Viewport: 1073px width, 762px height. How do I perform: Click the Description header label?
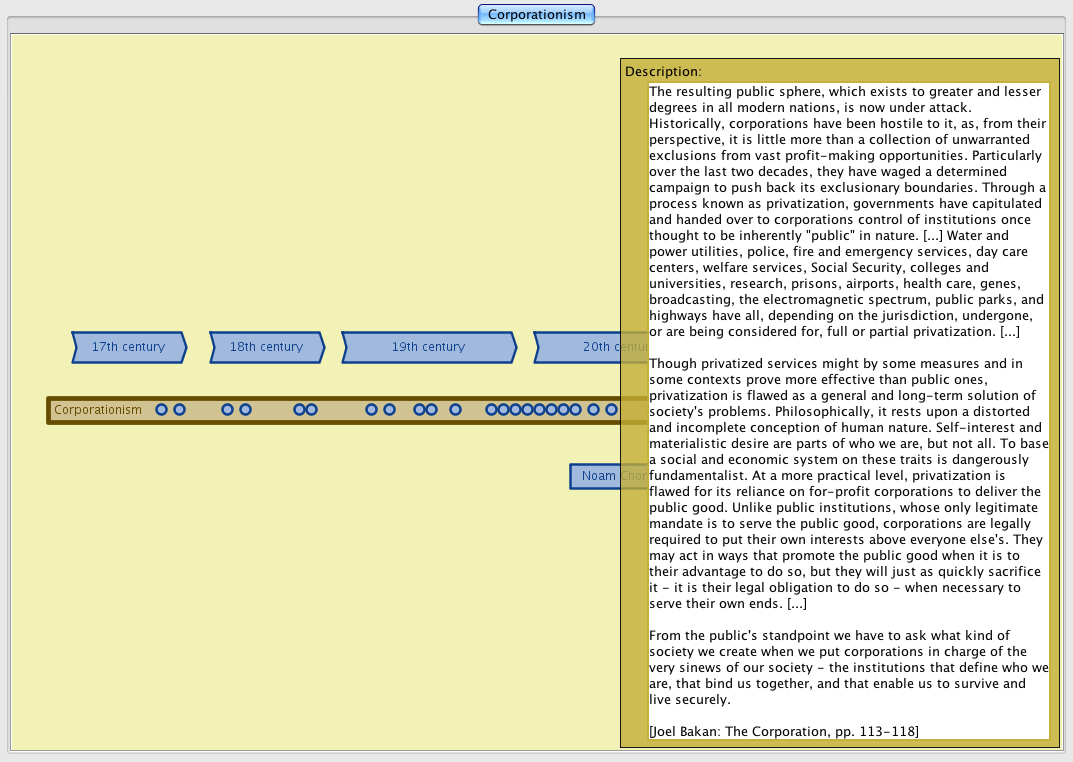point(663,72)
